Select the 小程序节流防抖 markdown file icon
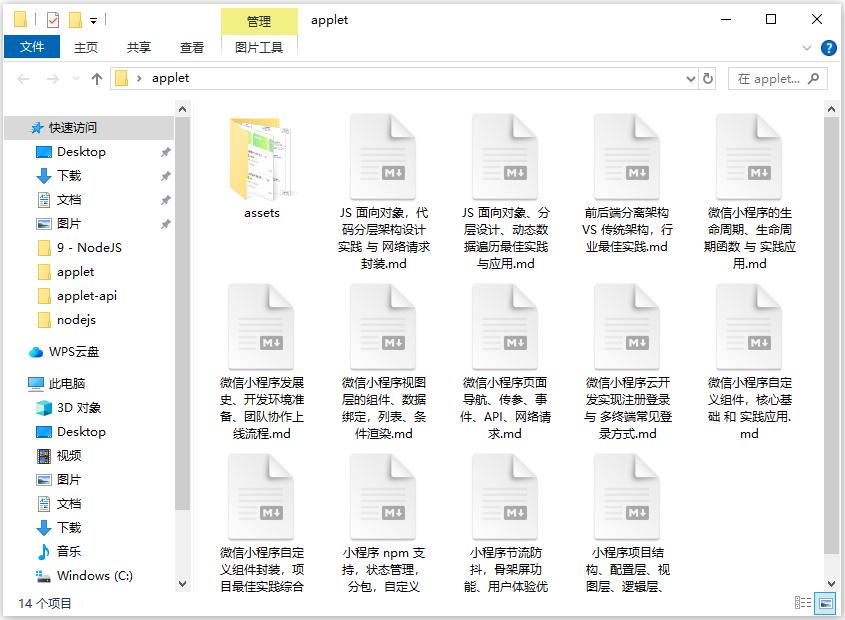Image resolution: width=845 pixels, height=620 pixels. click(505, 497)
